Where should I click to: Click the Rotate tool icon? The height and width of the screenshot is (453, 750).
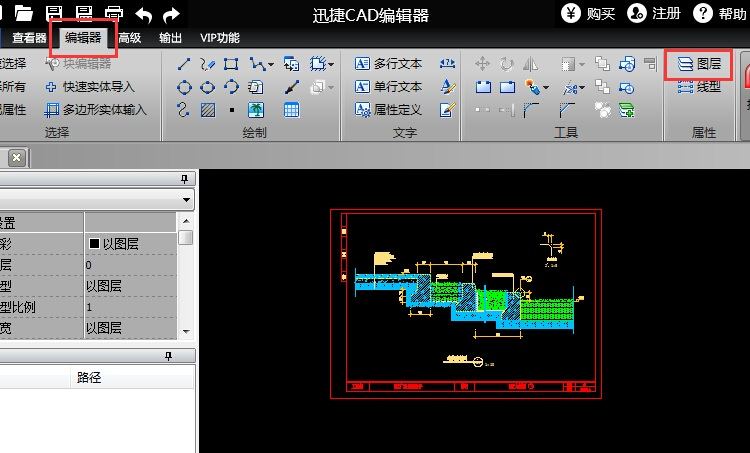coord(507,64)
